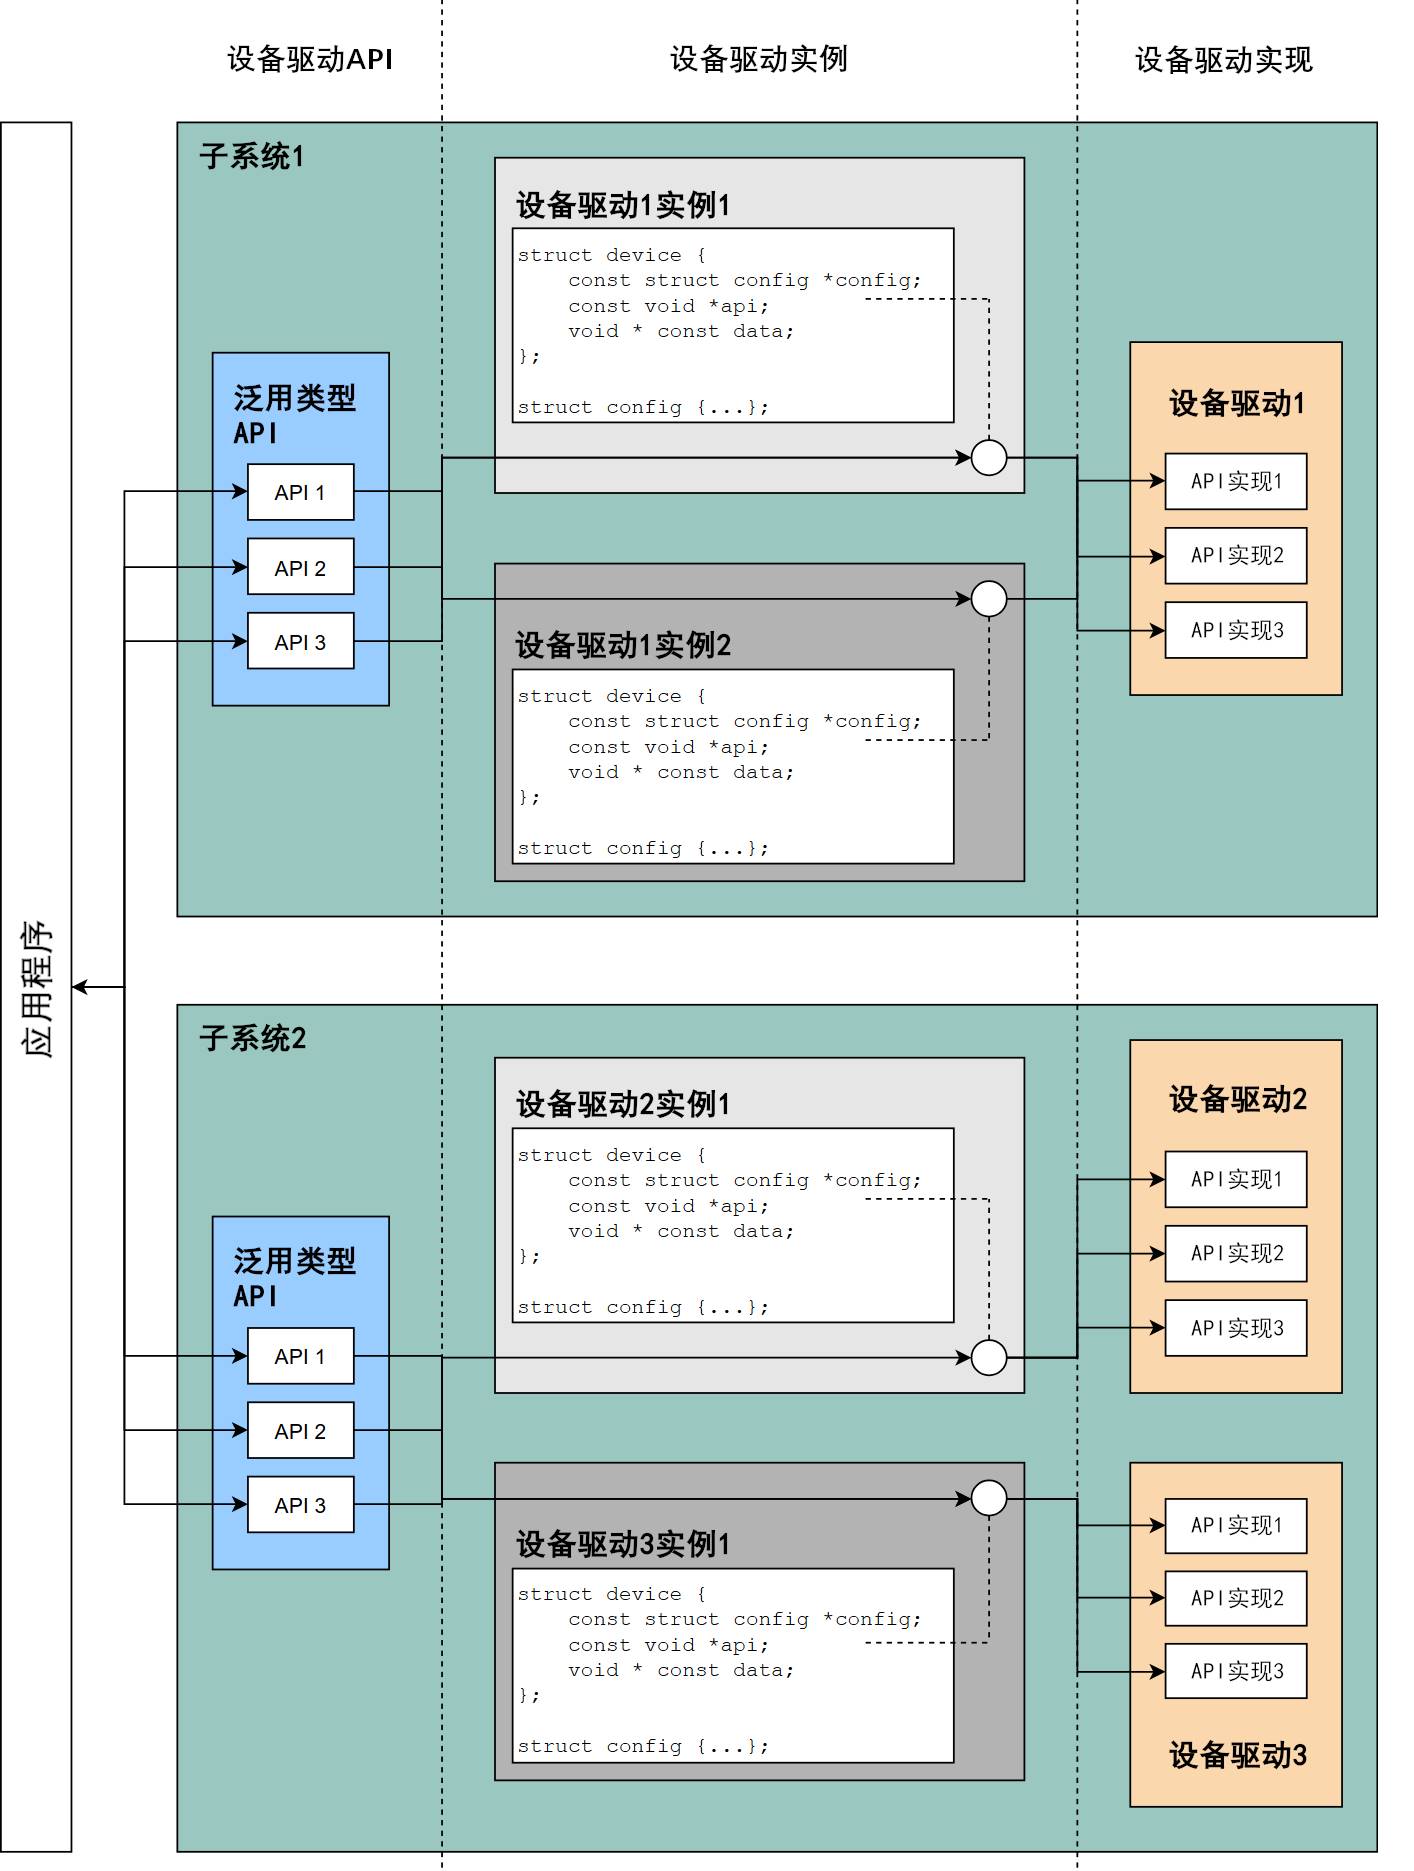Click the 设备驱动3实例1 heading
Screen dimensions: 1414x1871
coord(622,1544)
